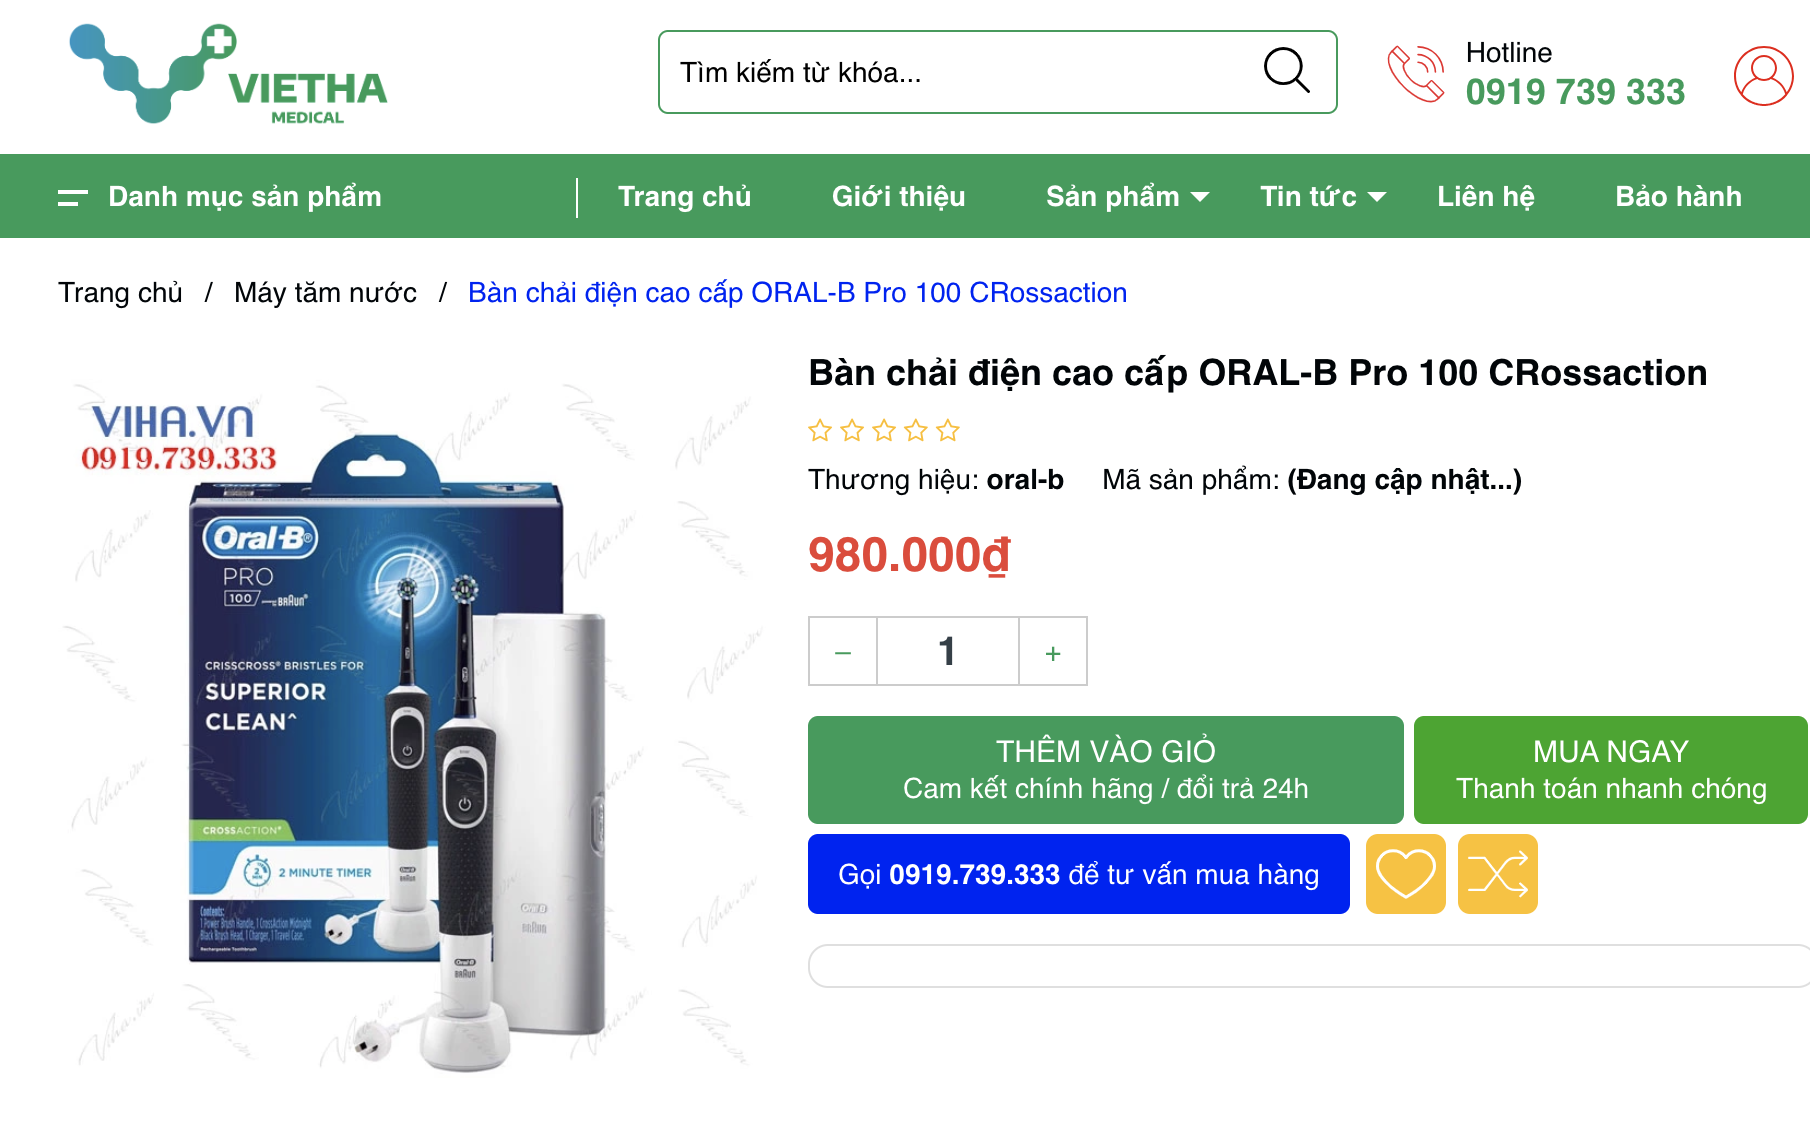1810x1130 pixels.
Task: Rate product with fifth star
Action: pos(948,431)
